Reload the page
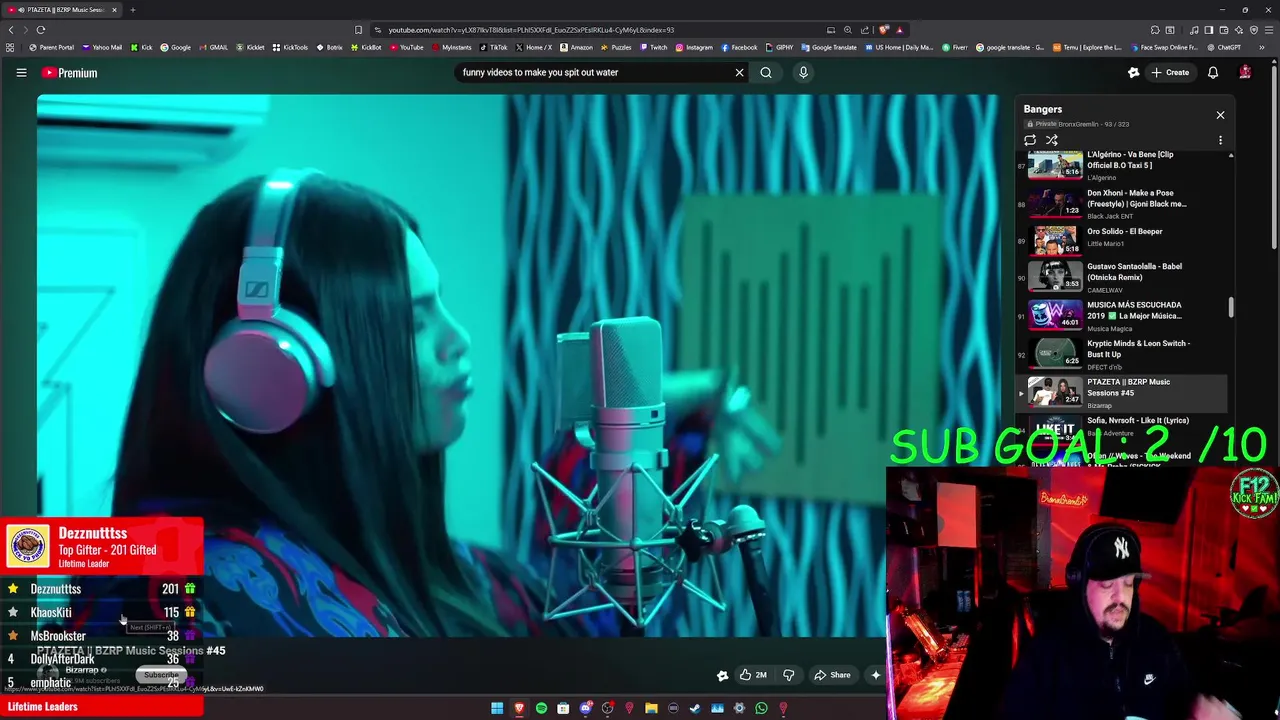 pos(41,30)
